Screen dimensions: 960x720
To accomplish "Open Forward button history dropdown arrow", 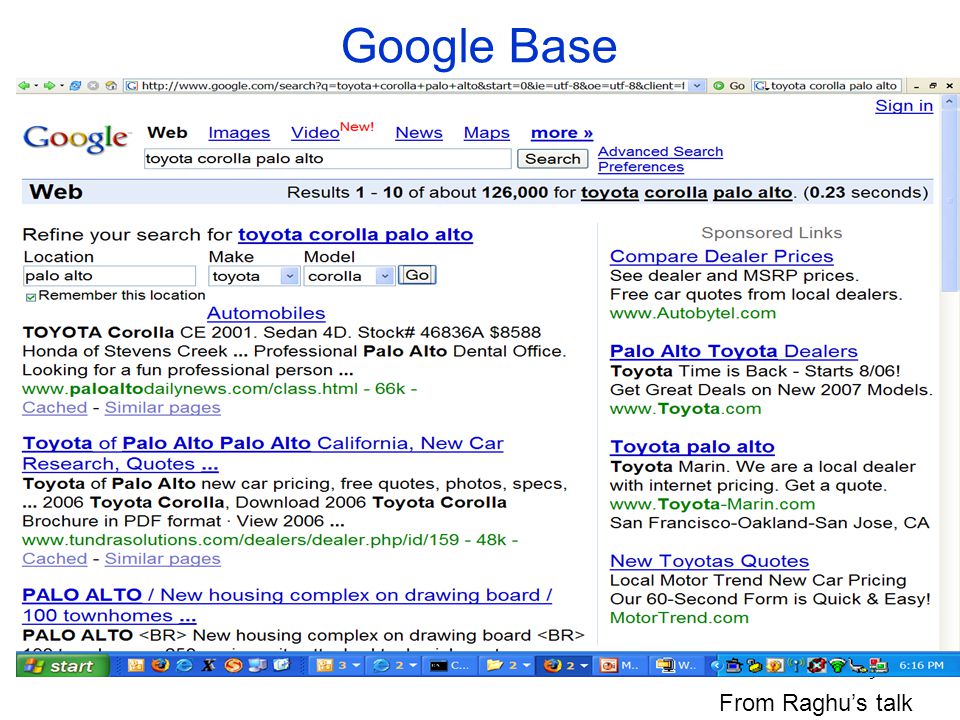I will tap(62, 86).
